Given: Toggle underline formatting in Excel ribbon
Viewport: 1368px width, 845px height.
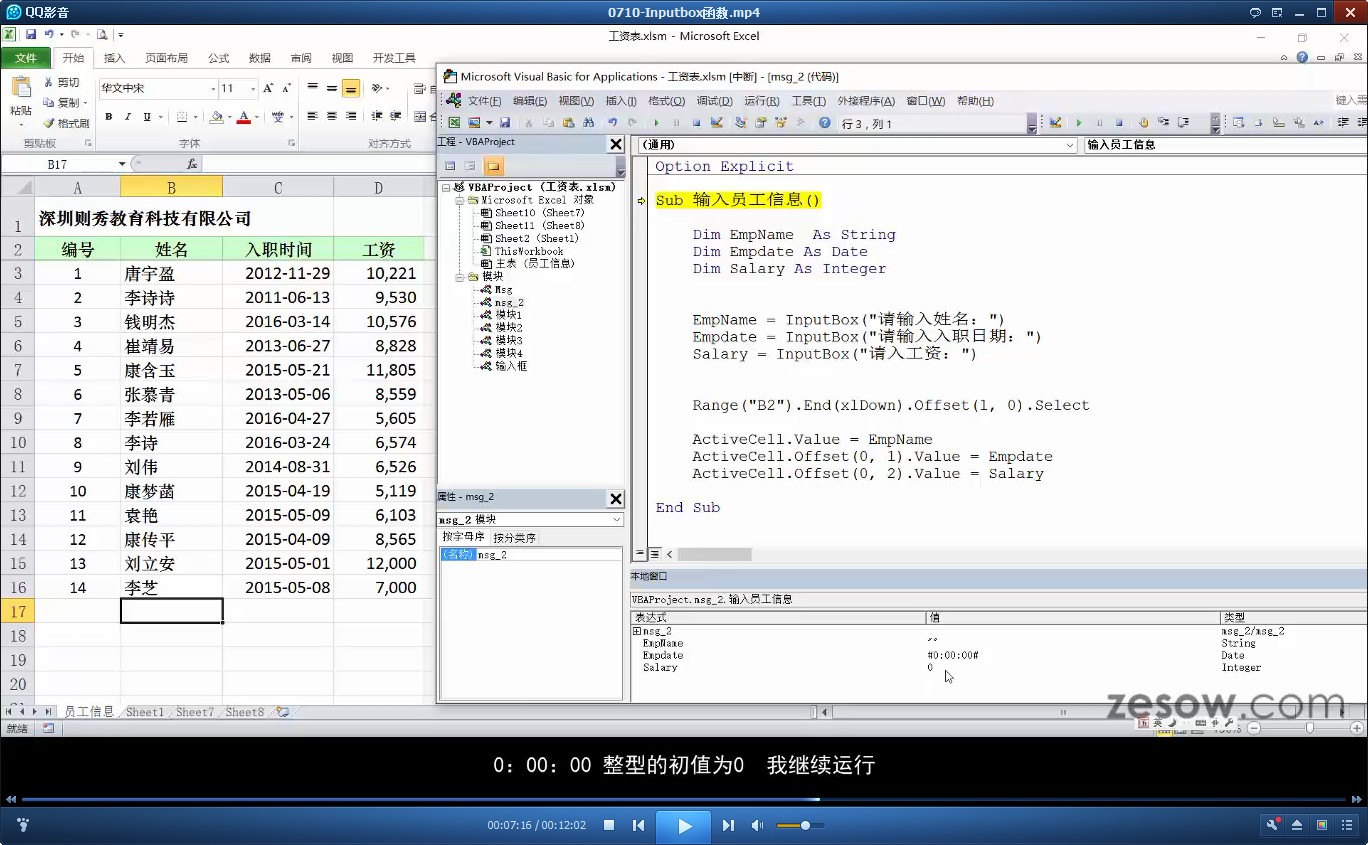Looking at the screenshot, I should [147, 117].
